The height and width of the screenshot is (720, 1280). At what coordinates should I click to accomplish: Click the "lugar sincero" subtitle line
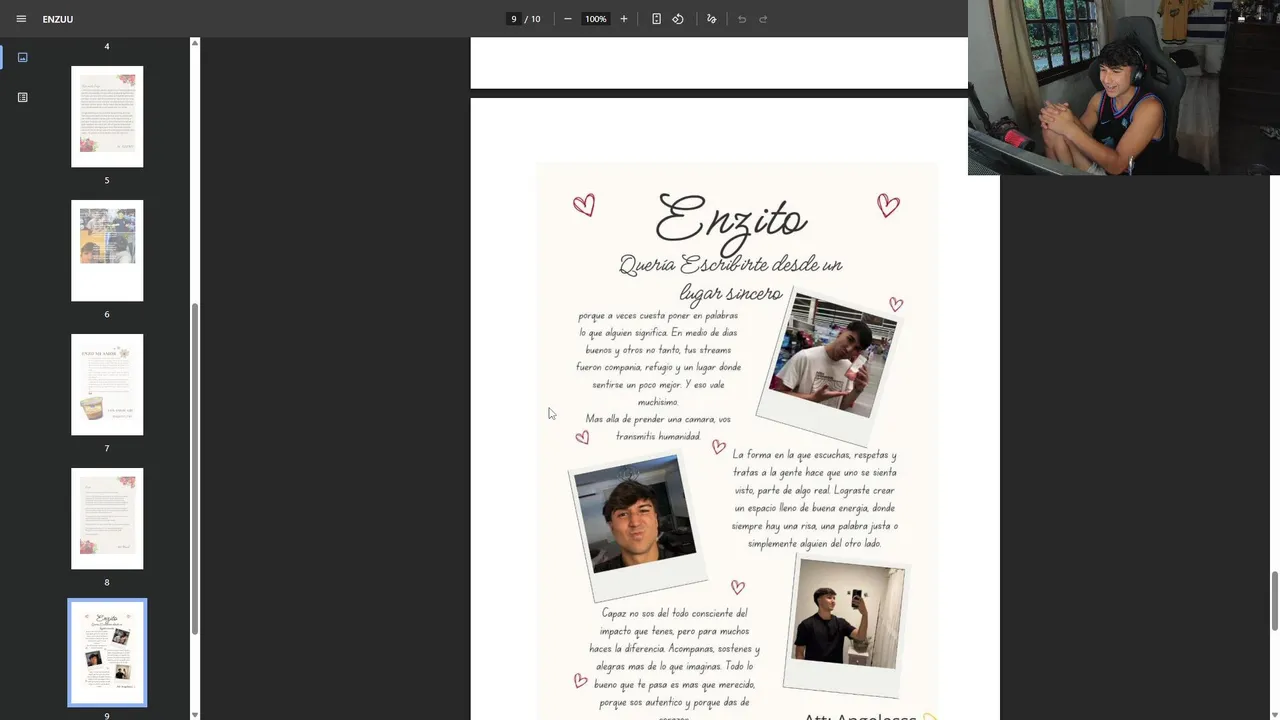click(731, 293)
